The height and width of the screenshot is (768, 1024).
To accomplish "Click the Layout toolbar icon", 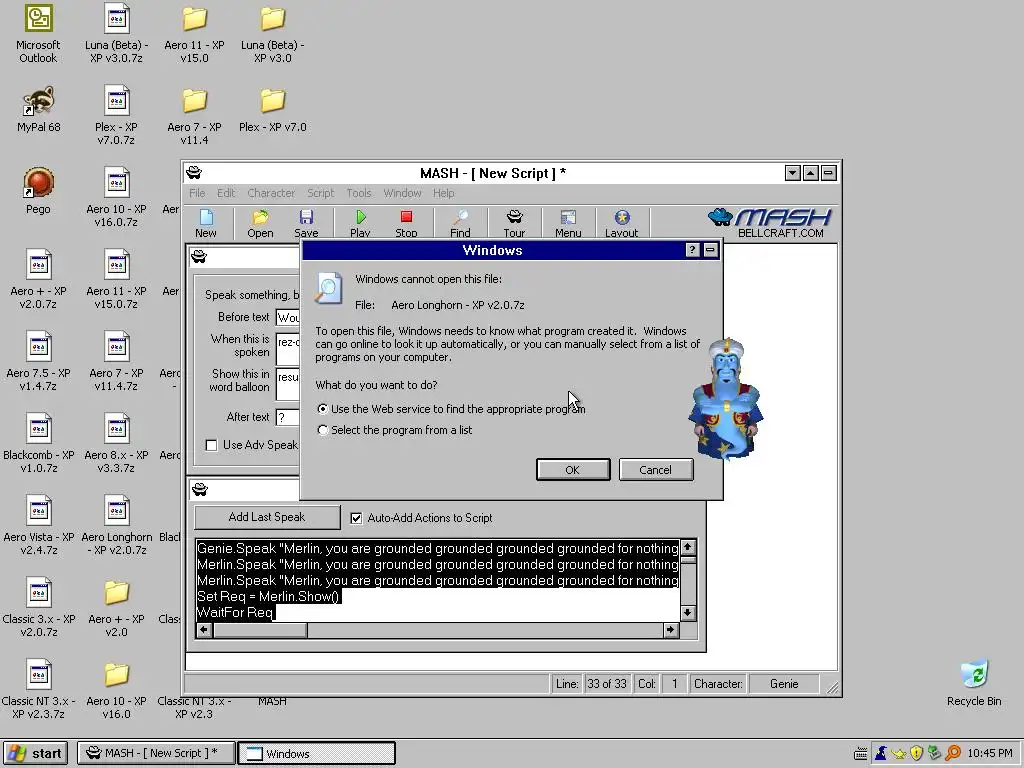I will [621, 223].
